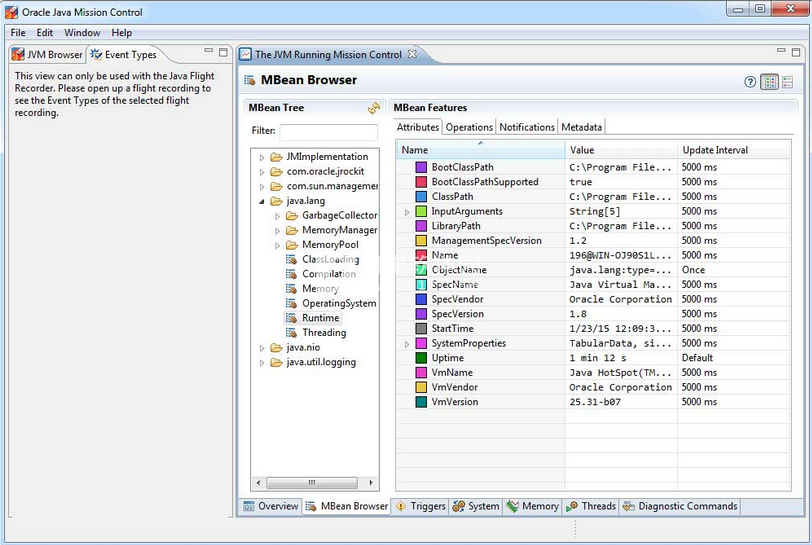Click the Threads tab icon
The width and height of the screenshot is (812, 545).
coord(572,507)
